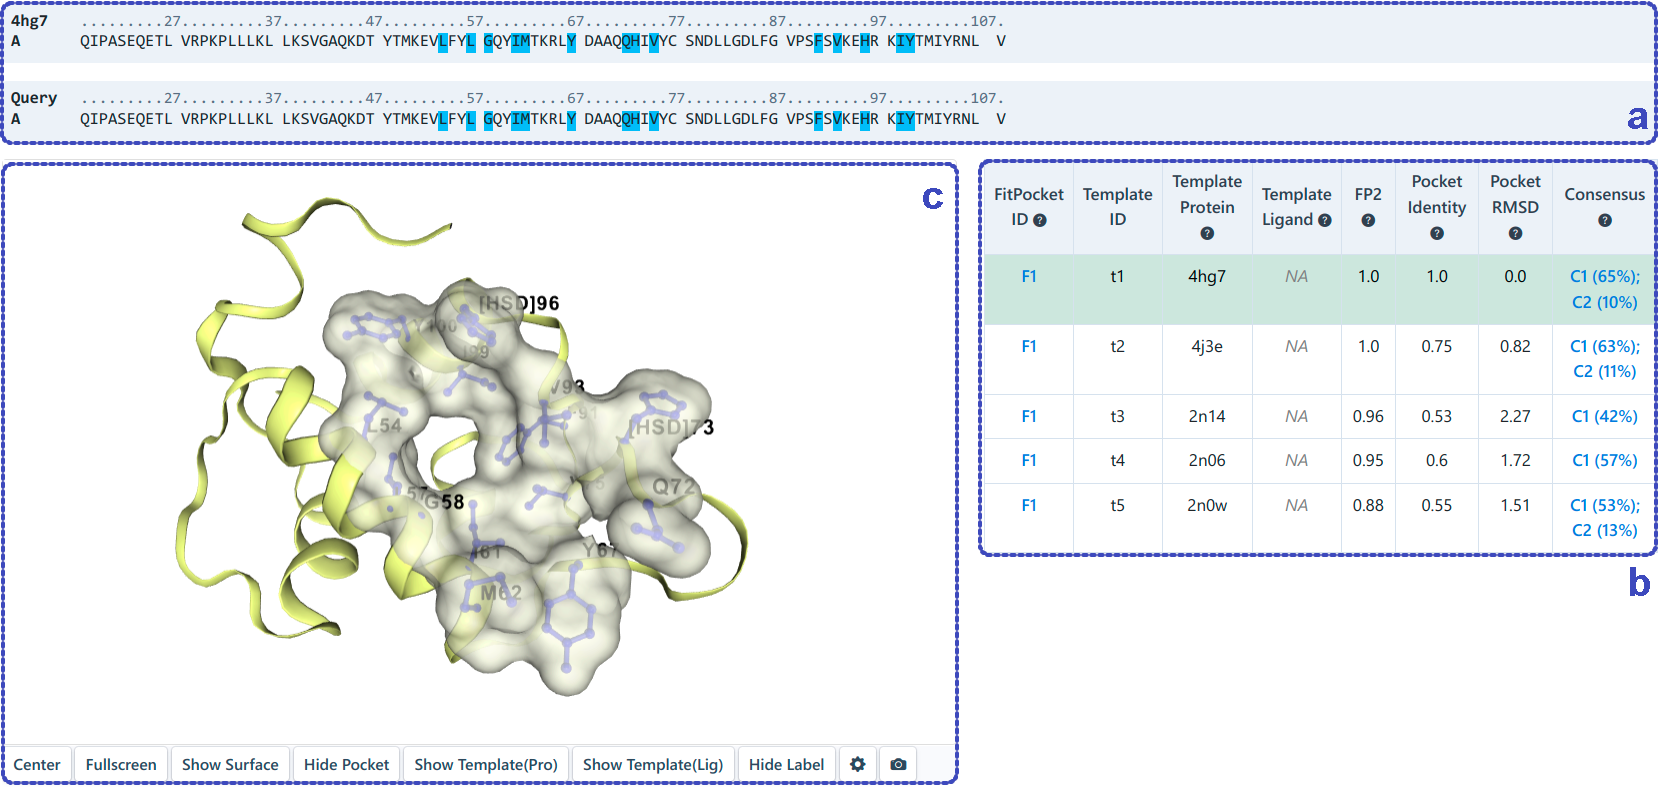Open F1 link in the t2 row
This screenshot has height=787, width=1661.
[x=1028, y=346]
